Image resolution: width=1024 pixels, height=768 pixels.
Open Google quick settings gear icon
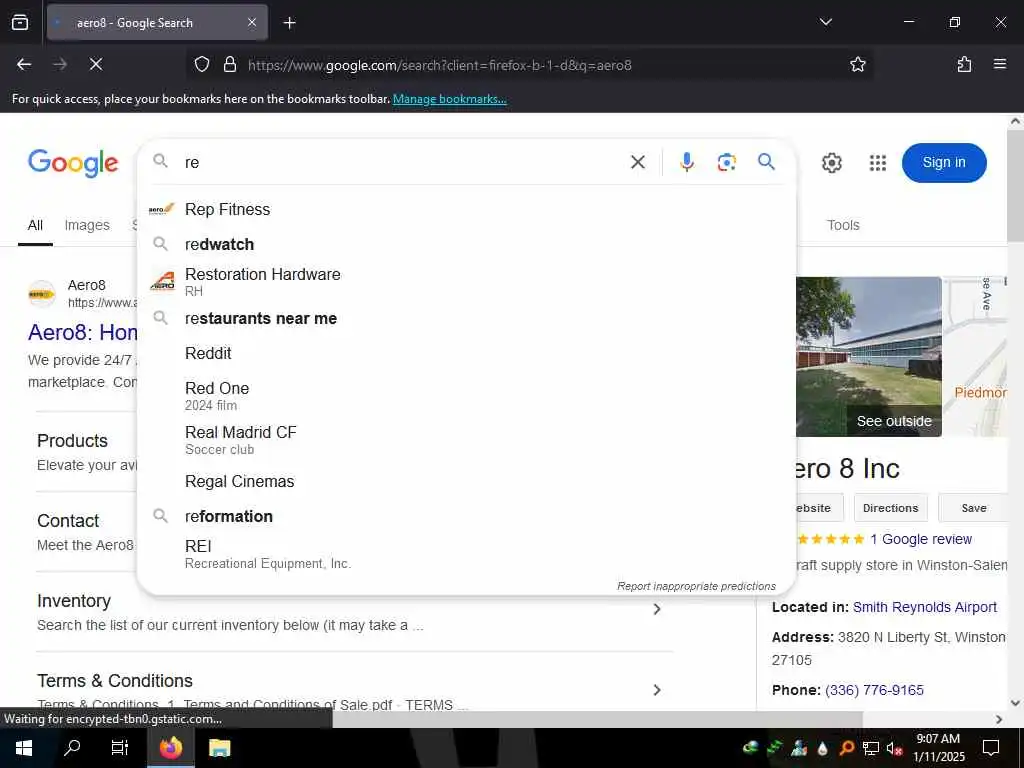click(x=831, y=163)
